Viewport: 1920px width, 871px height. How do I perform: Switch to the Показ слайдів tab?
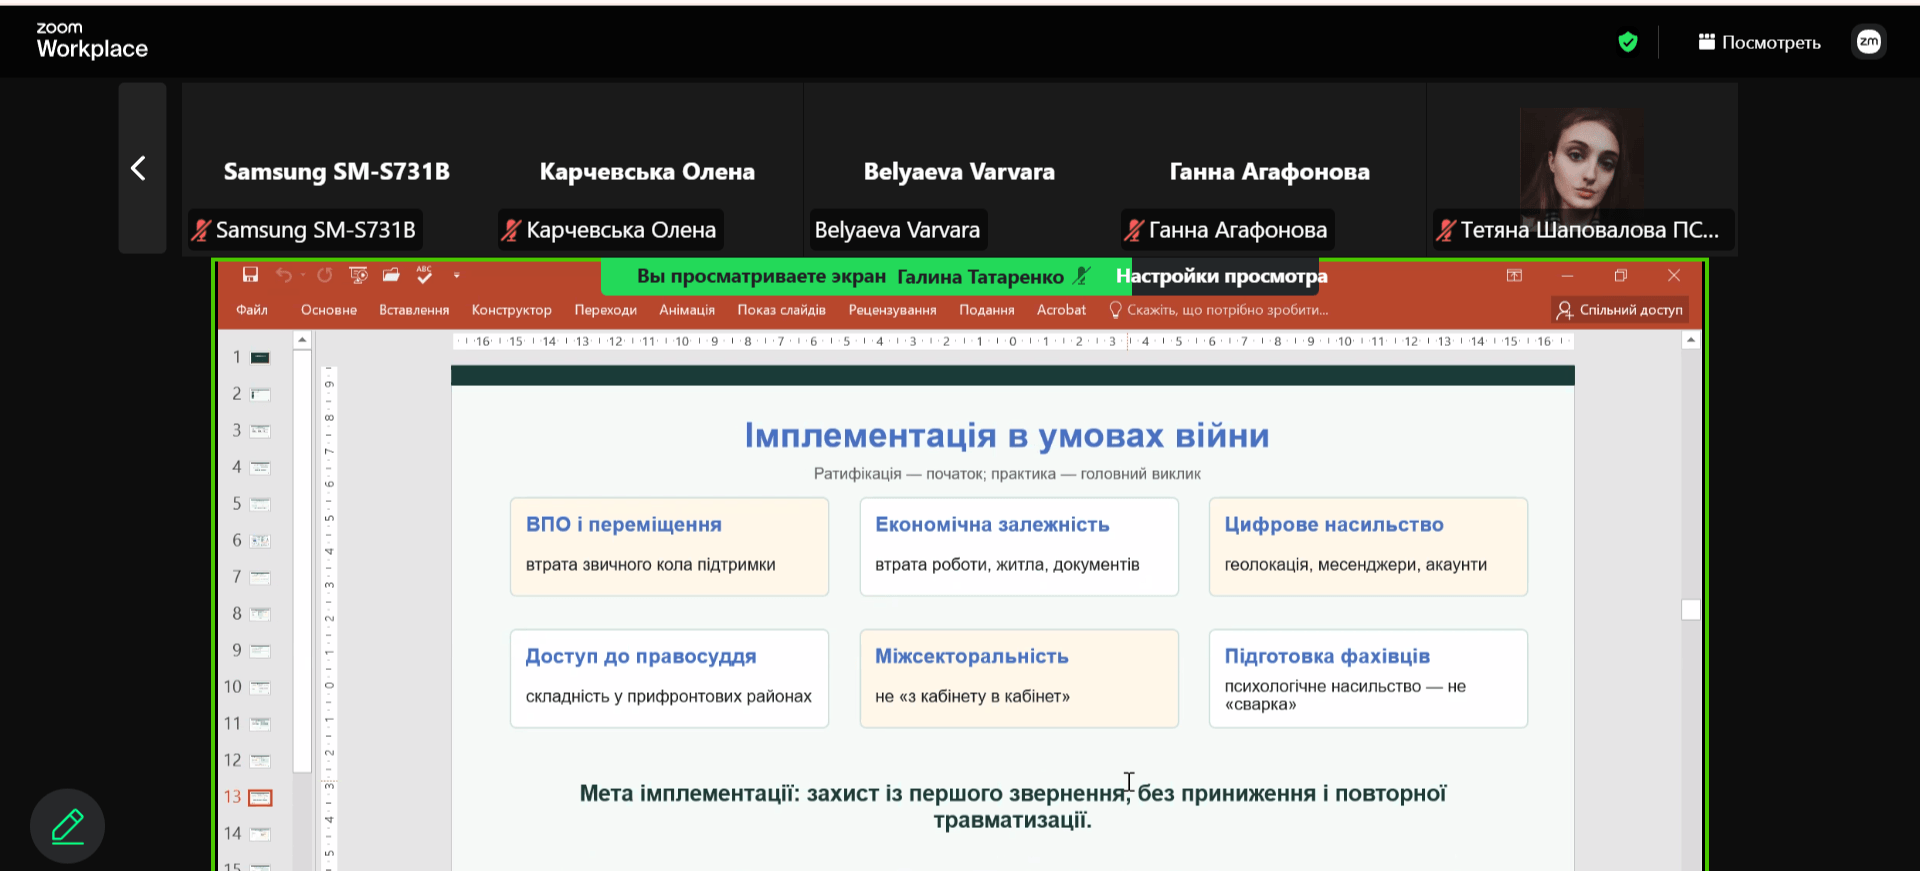pos(782,310)
